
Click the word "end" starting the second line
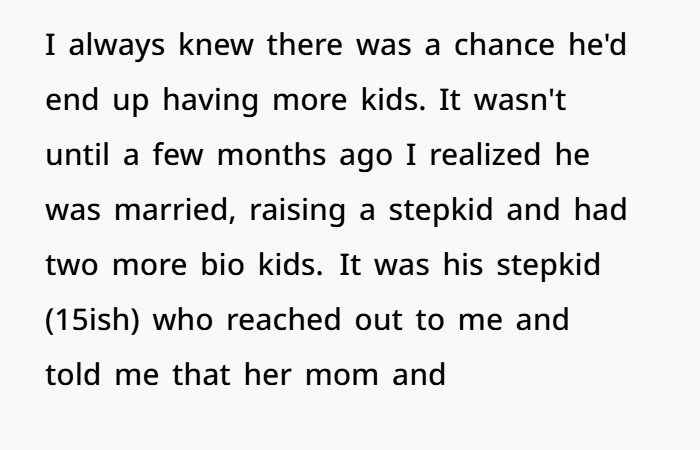click(x=72, y=101)
